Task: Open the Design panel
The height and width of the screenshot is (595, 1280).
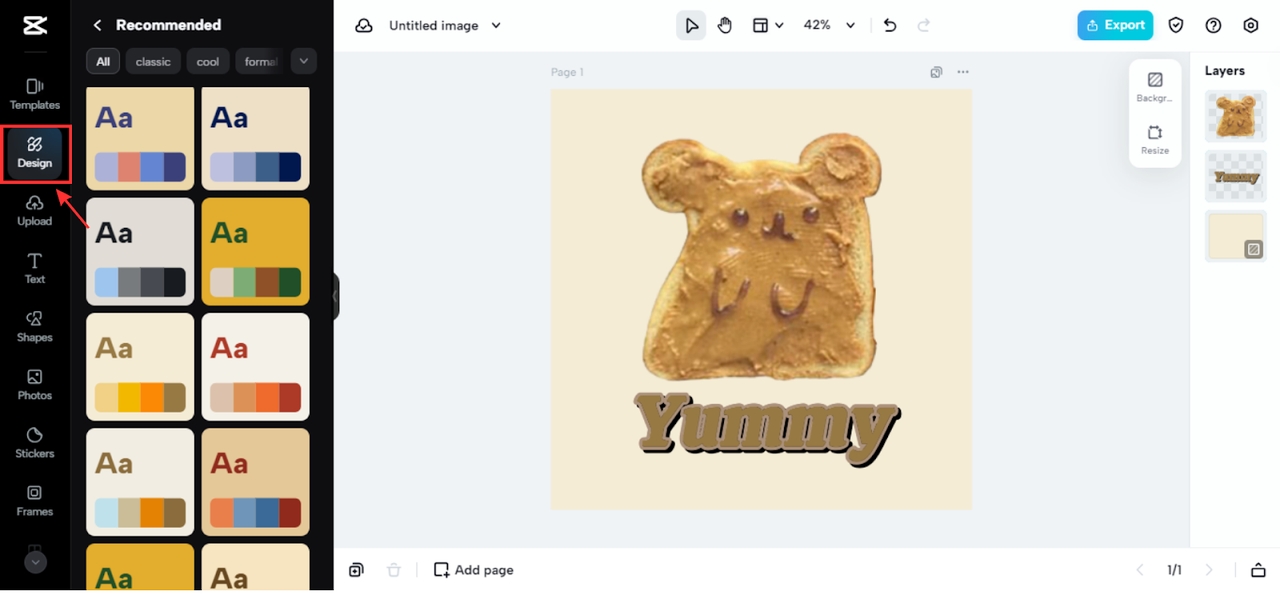Action: [x=35, y=152]
